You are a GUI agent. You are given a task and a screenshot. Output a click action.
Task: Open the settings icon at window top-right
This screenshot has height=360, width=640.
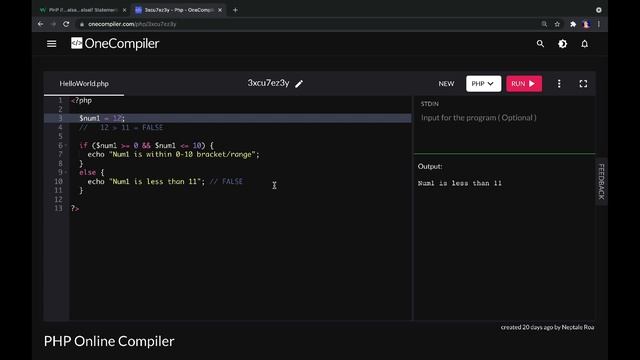599,10
